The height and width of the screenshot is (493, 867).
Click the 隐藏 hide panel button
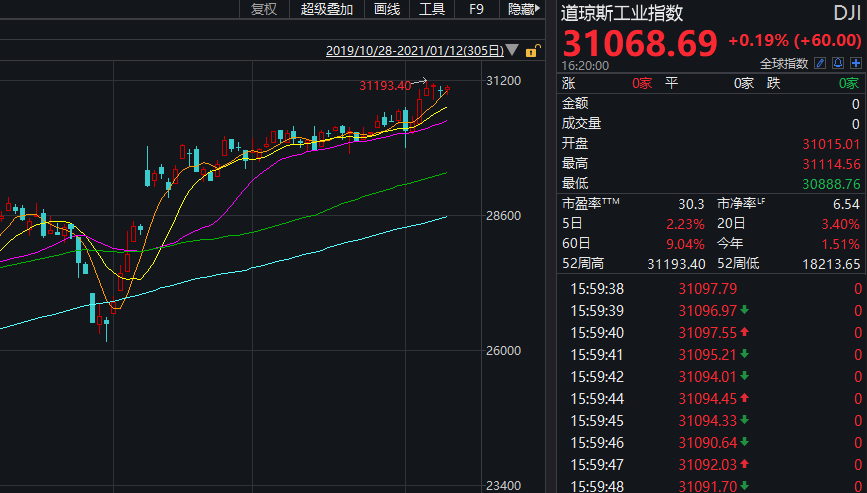tap(523, 9)
